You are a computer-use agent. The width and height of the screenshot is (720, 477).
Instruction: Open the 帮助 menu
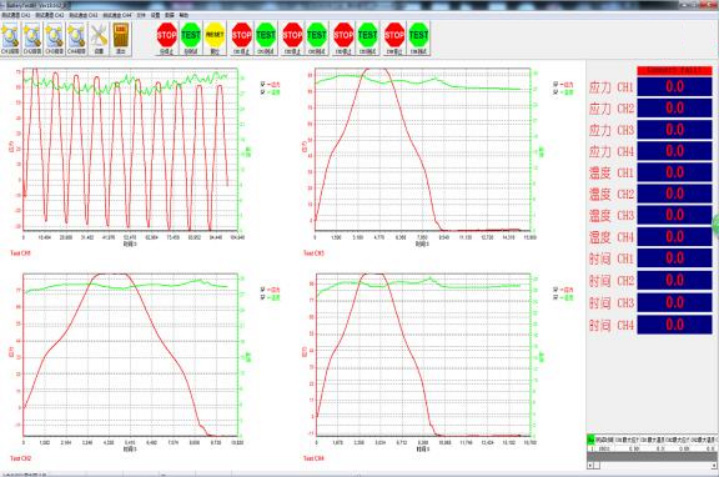[x=184, y=16]
